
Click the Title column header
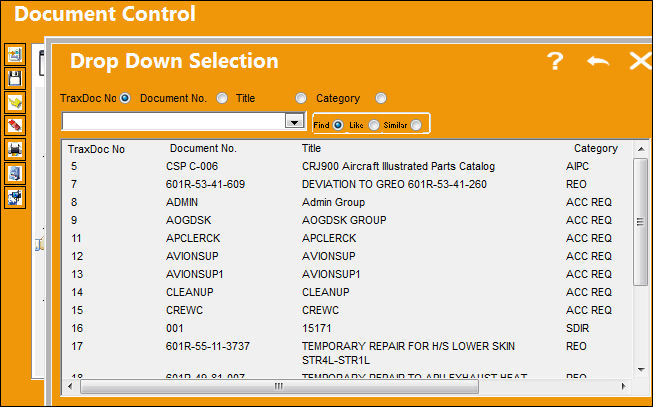tap(312, 148)
